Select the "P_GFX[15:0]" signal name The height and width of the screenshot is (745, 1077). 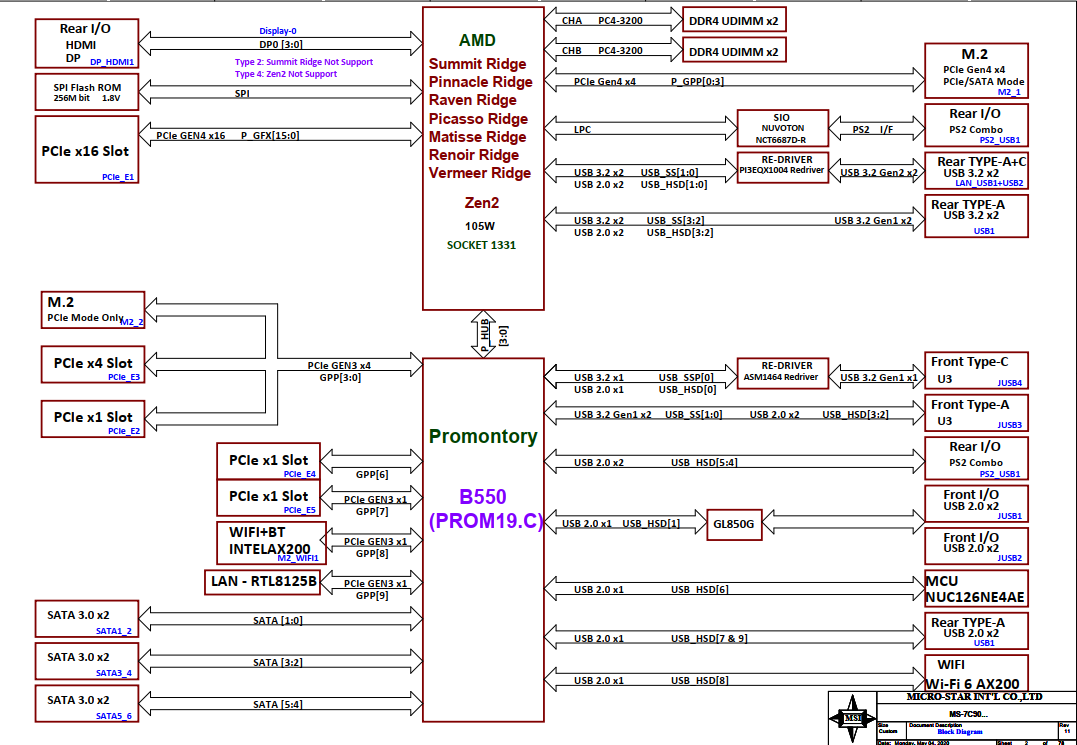(270, 135)
